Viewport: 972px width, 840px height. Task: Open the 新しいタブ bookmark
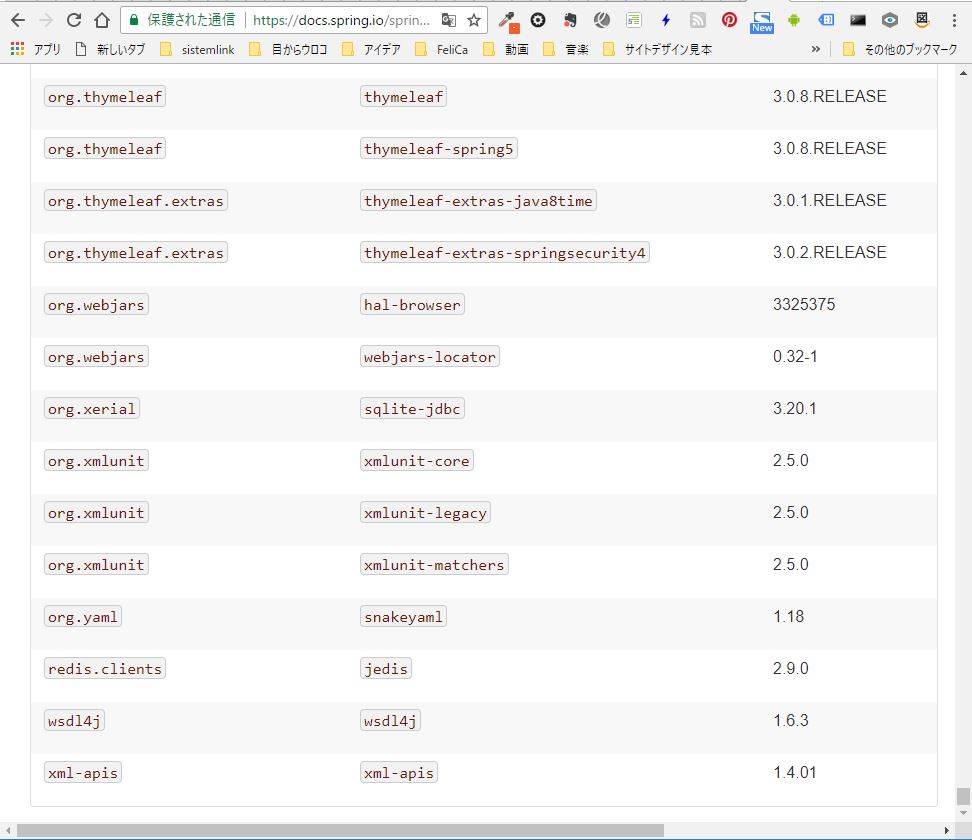pos(110,49)
